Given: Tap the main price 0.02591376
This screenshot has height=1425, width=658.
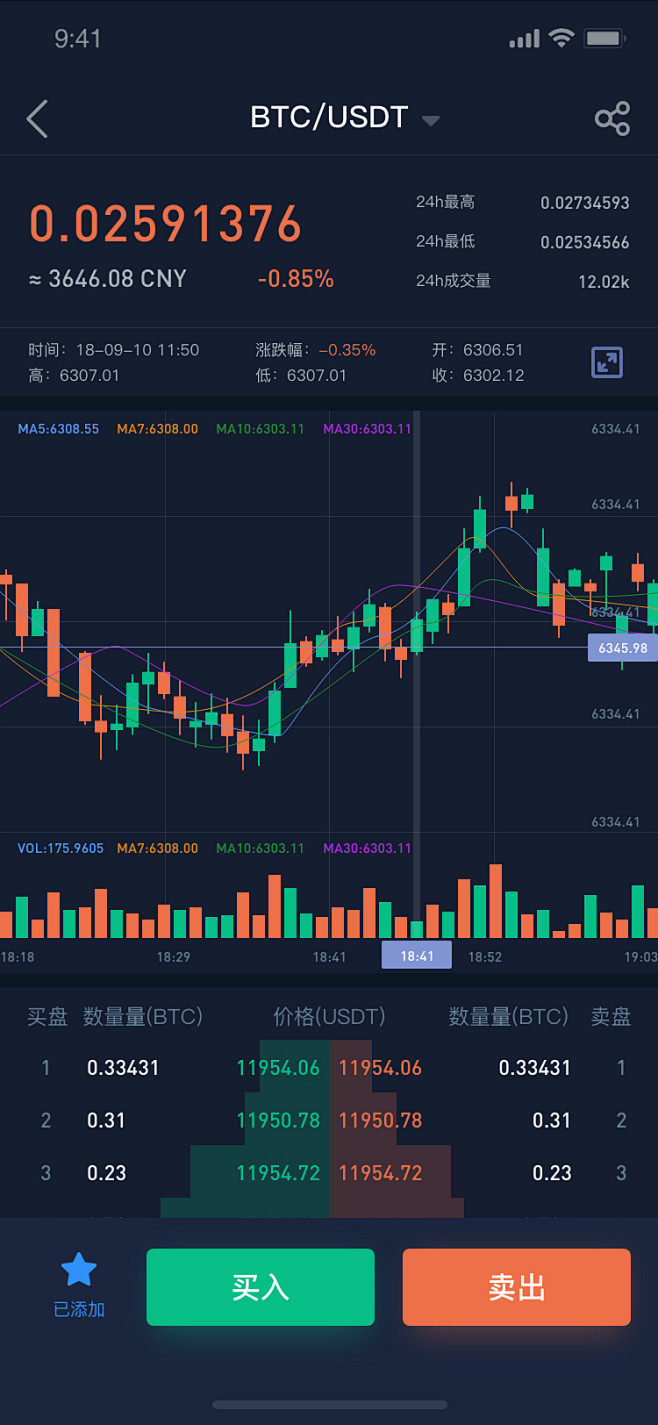Looking at the screenshot, I should [165, 224].
